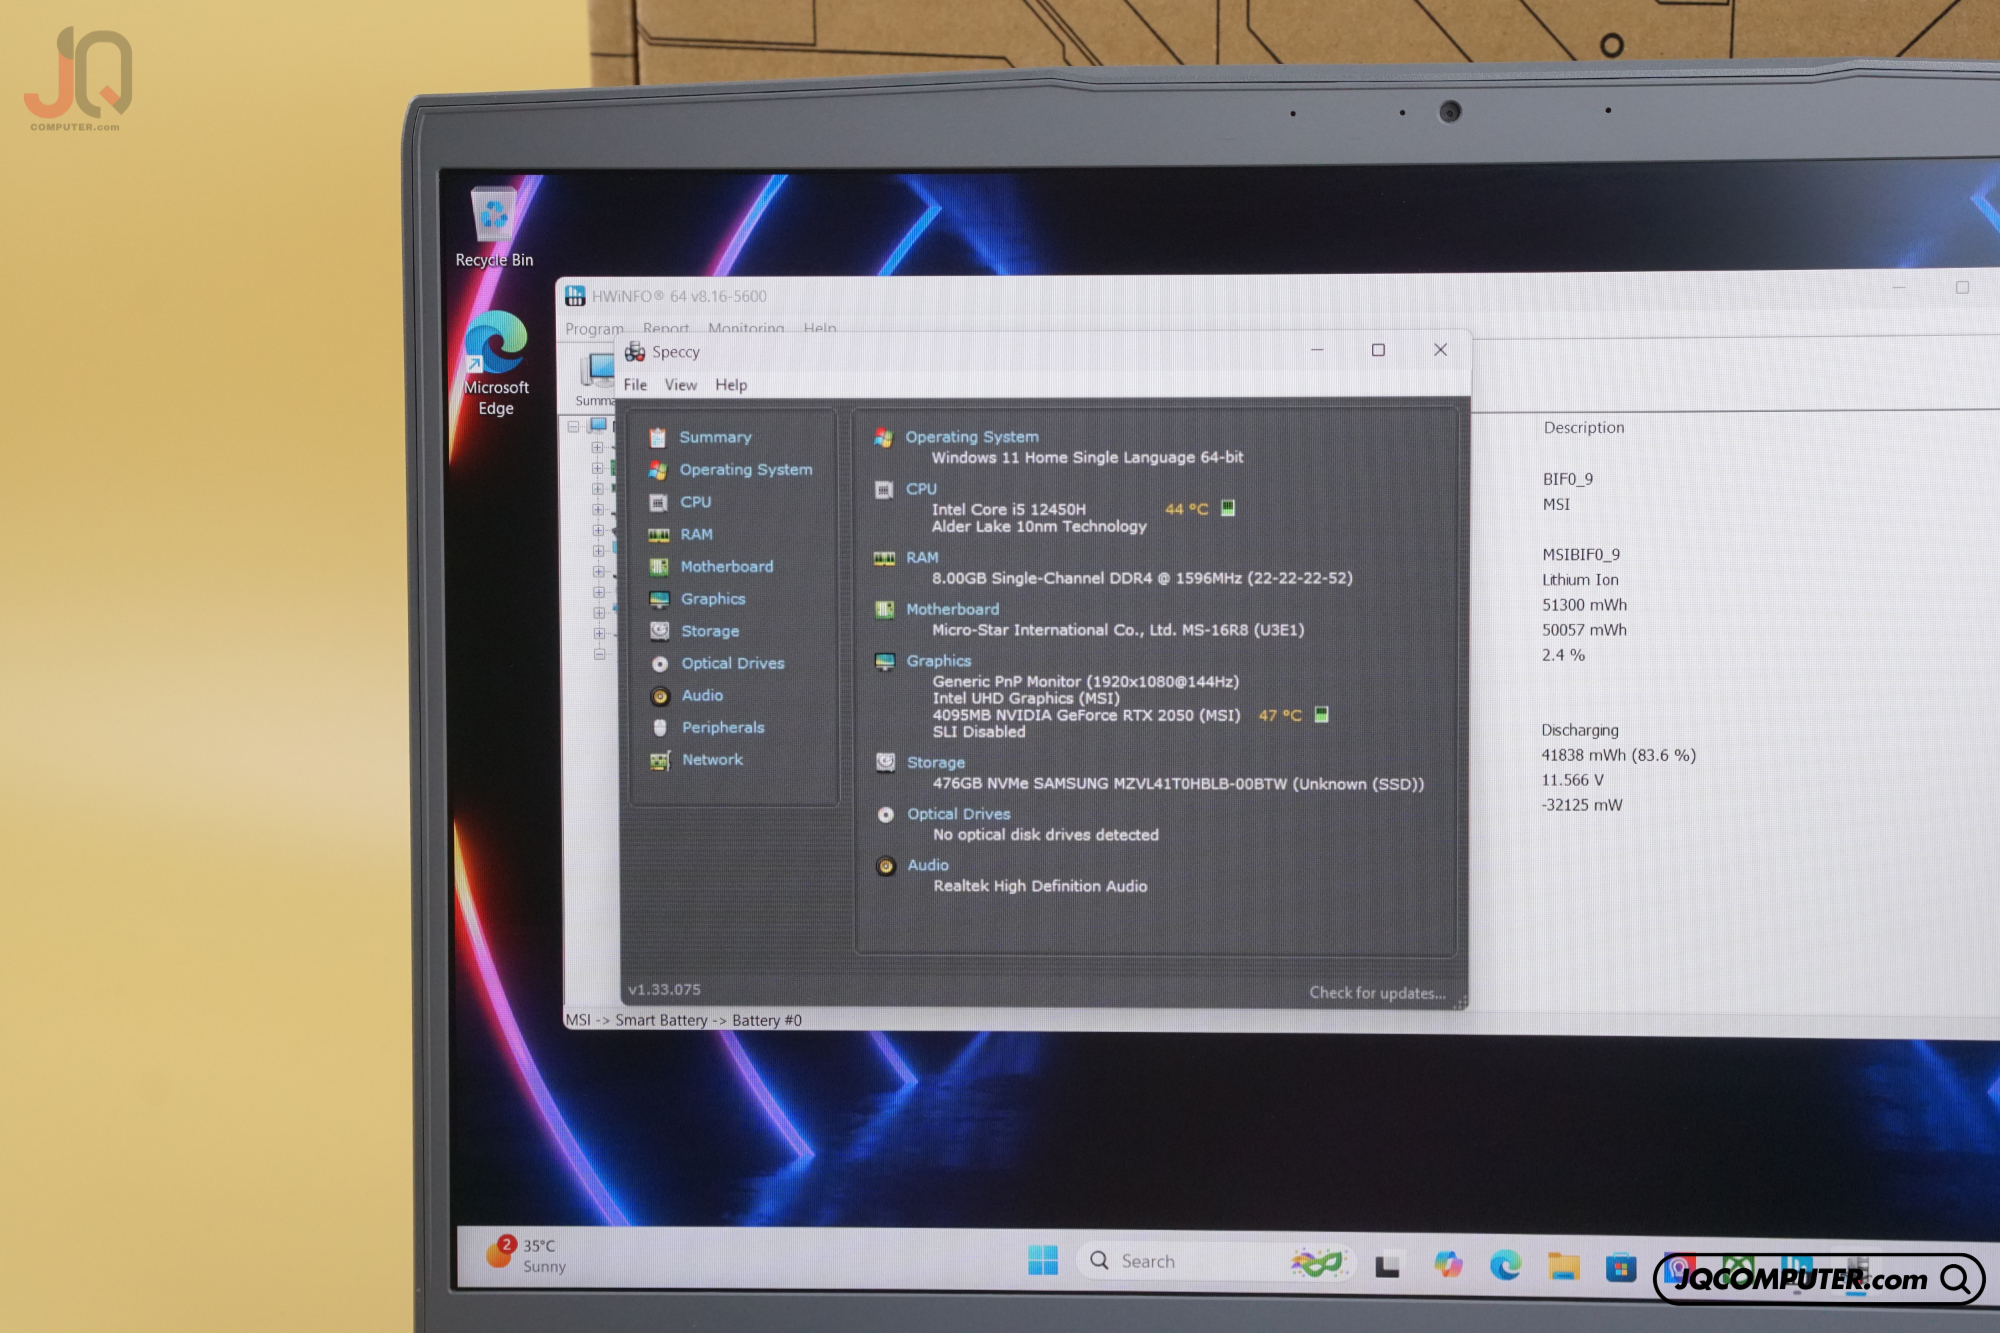Click the green temperature indicator beside 47 °C
The image size is (2000, 1333).
click(x=1321, y=714)
